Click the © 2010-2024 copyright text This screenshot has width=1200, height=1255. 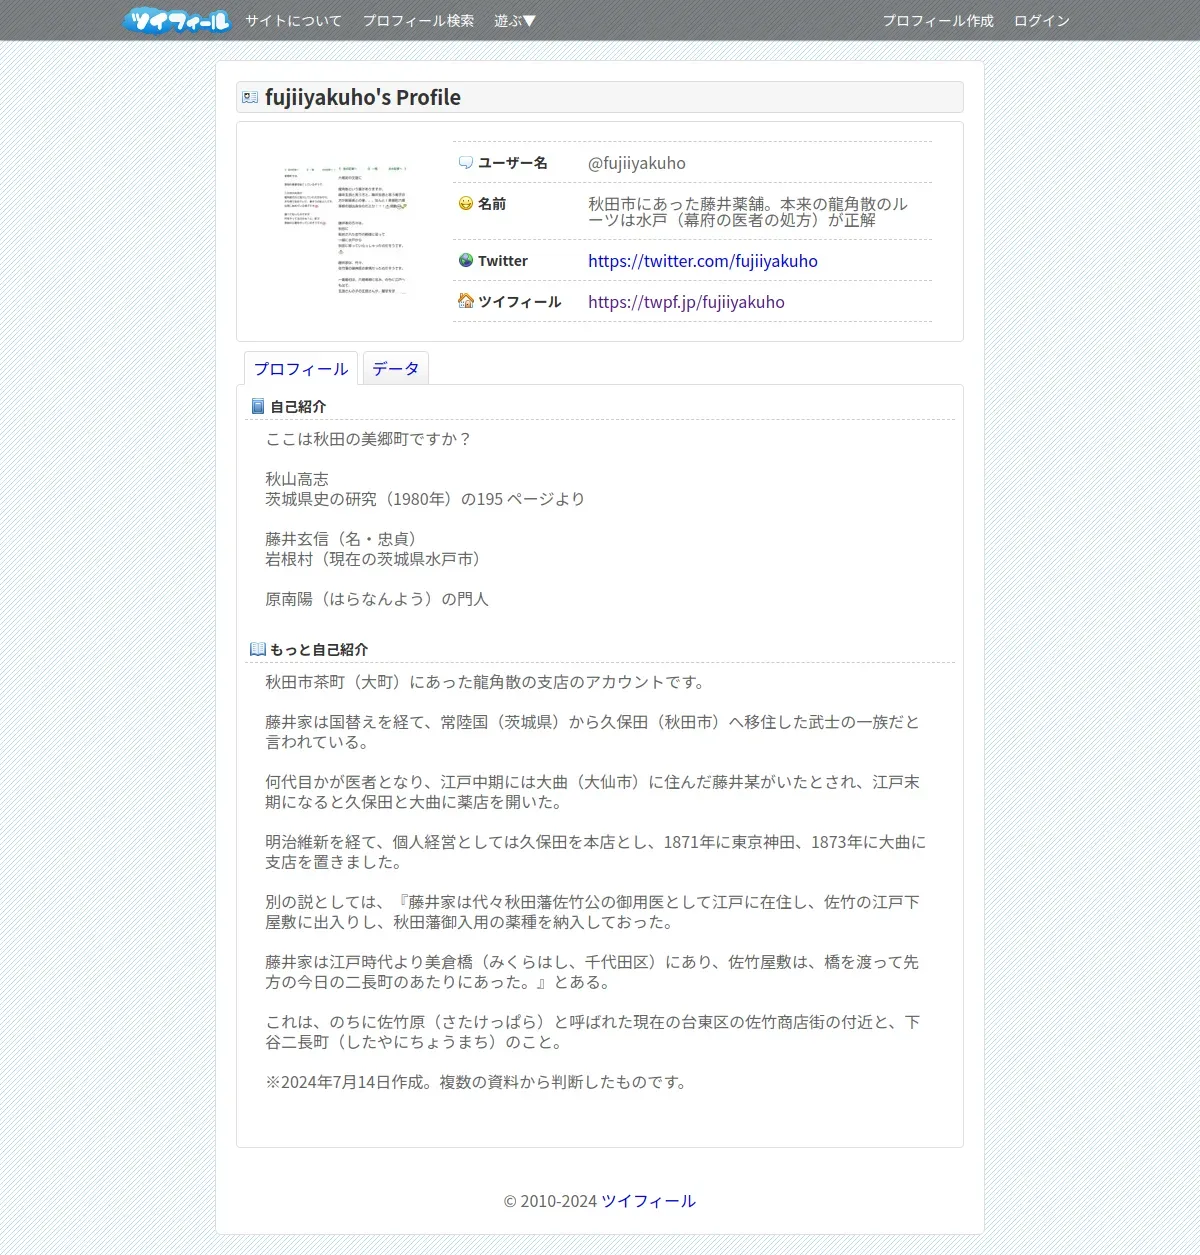click(550, 1201)
